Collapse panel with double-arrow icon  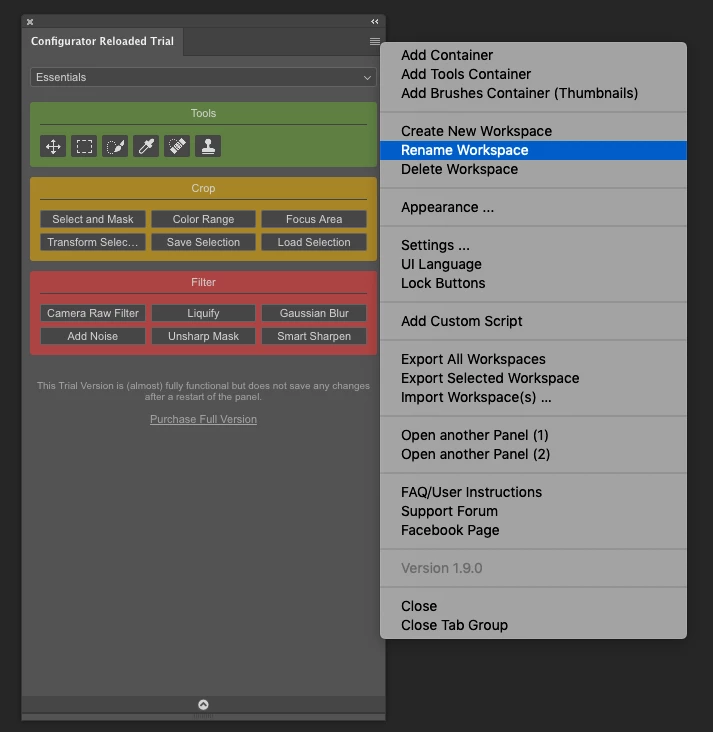click(x=374, y=21)
